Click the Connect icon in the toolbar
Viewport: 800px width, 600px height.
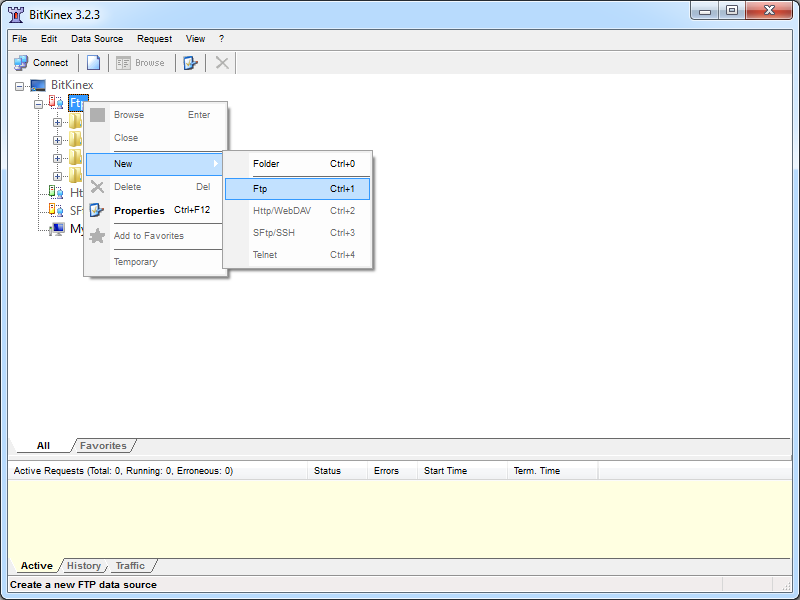tap(21, 63)
